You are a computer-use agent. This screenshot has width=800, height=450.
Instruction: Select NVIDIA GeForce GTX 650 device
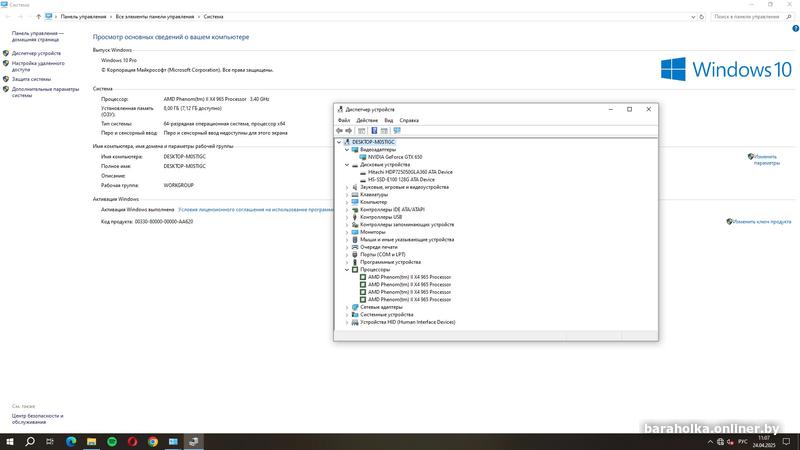pos(395,157)
